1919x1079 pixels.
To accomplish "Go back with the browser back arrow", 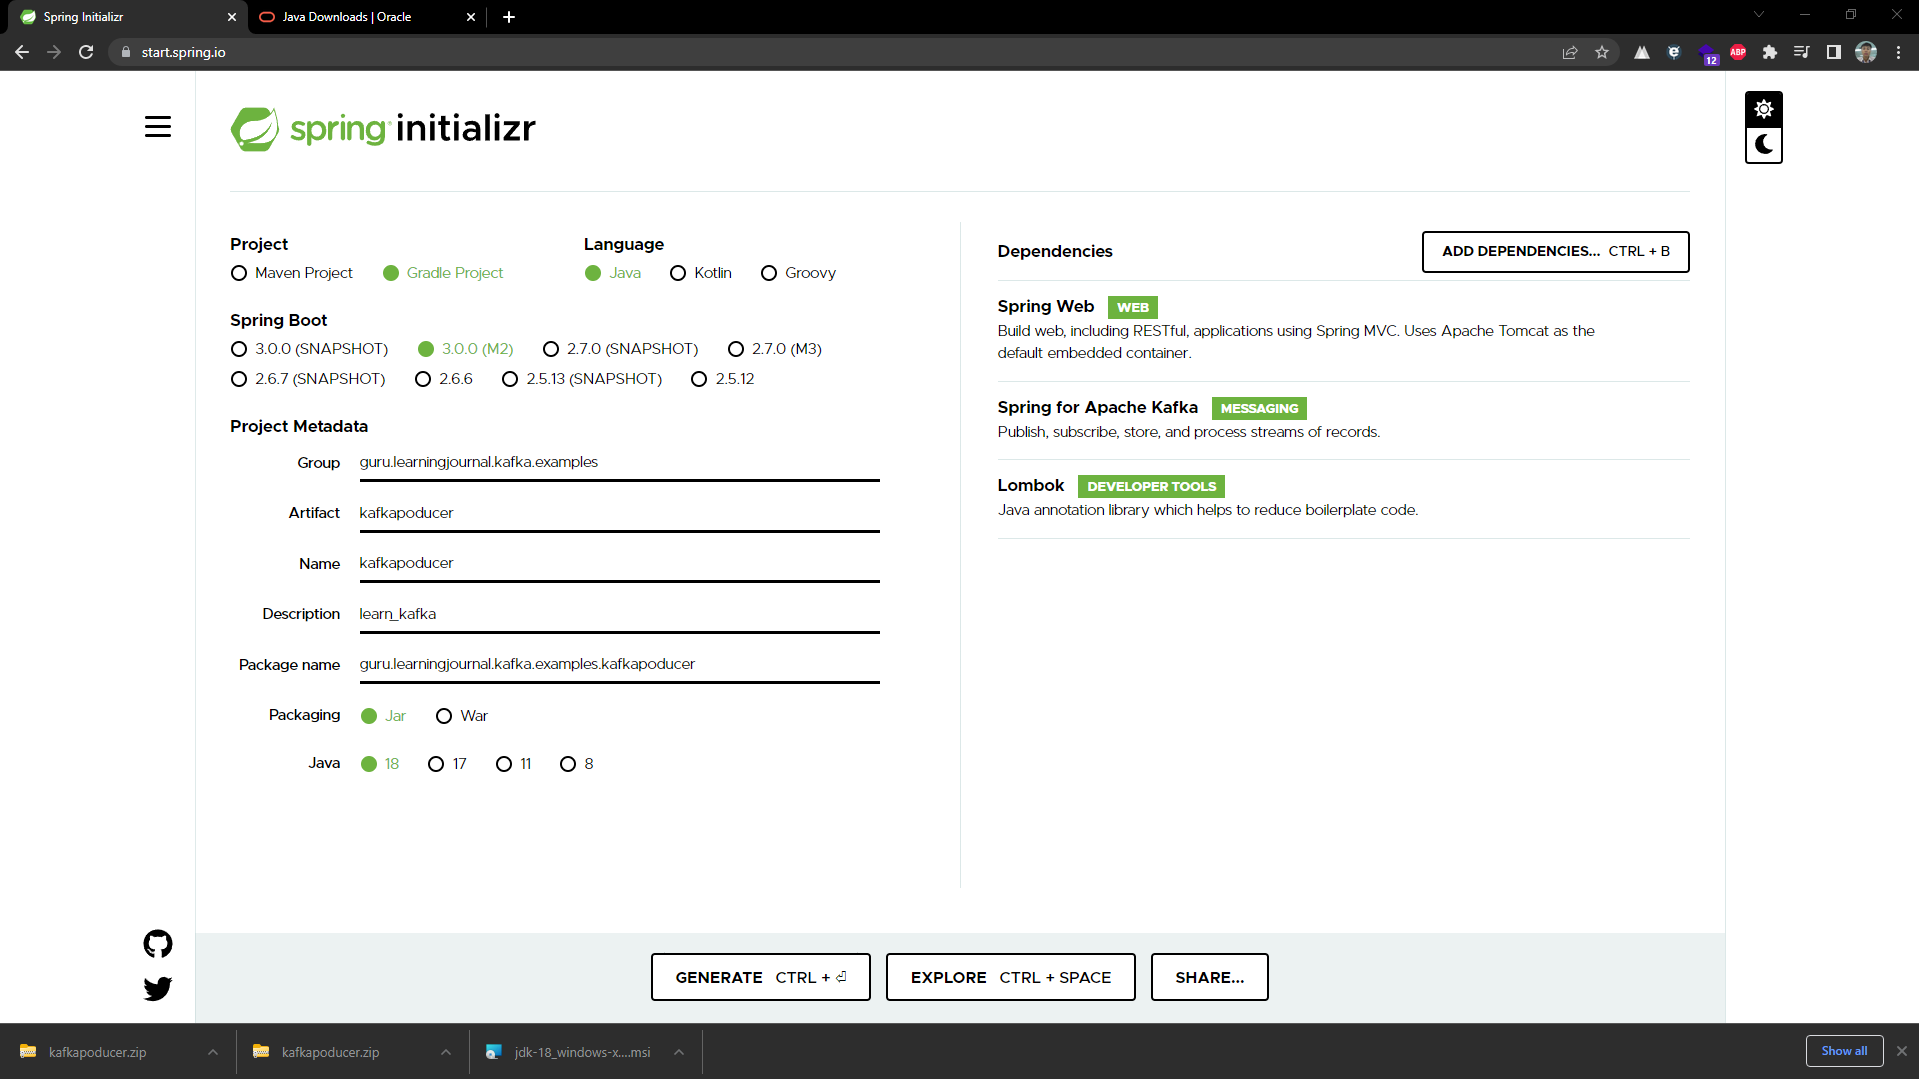I will click(x=22, y=52).
